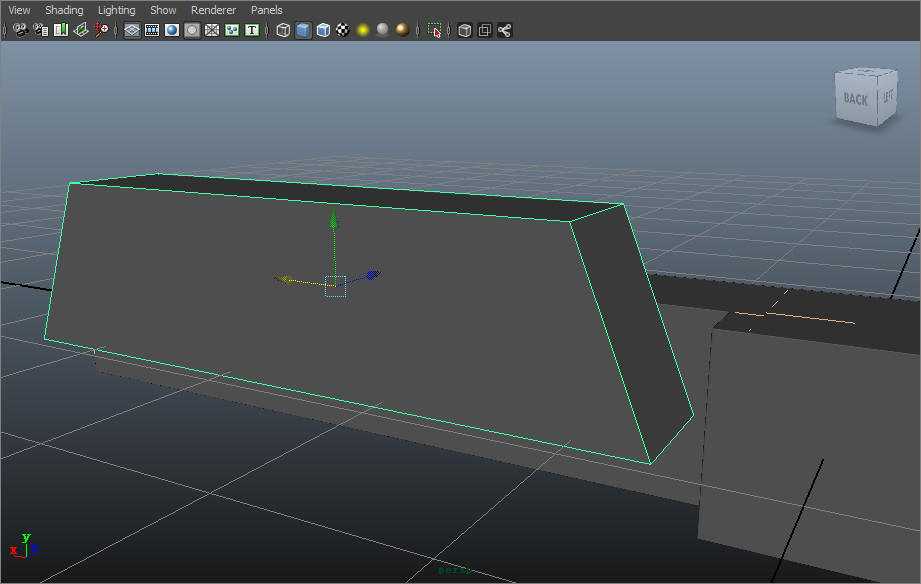Select Smooth Shade All blue cube
This screenshot has height=584, width=921.
pos(303,30)
